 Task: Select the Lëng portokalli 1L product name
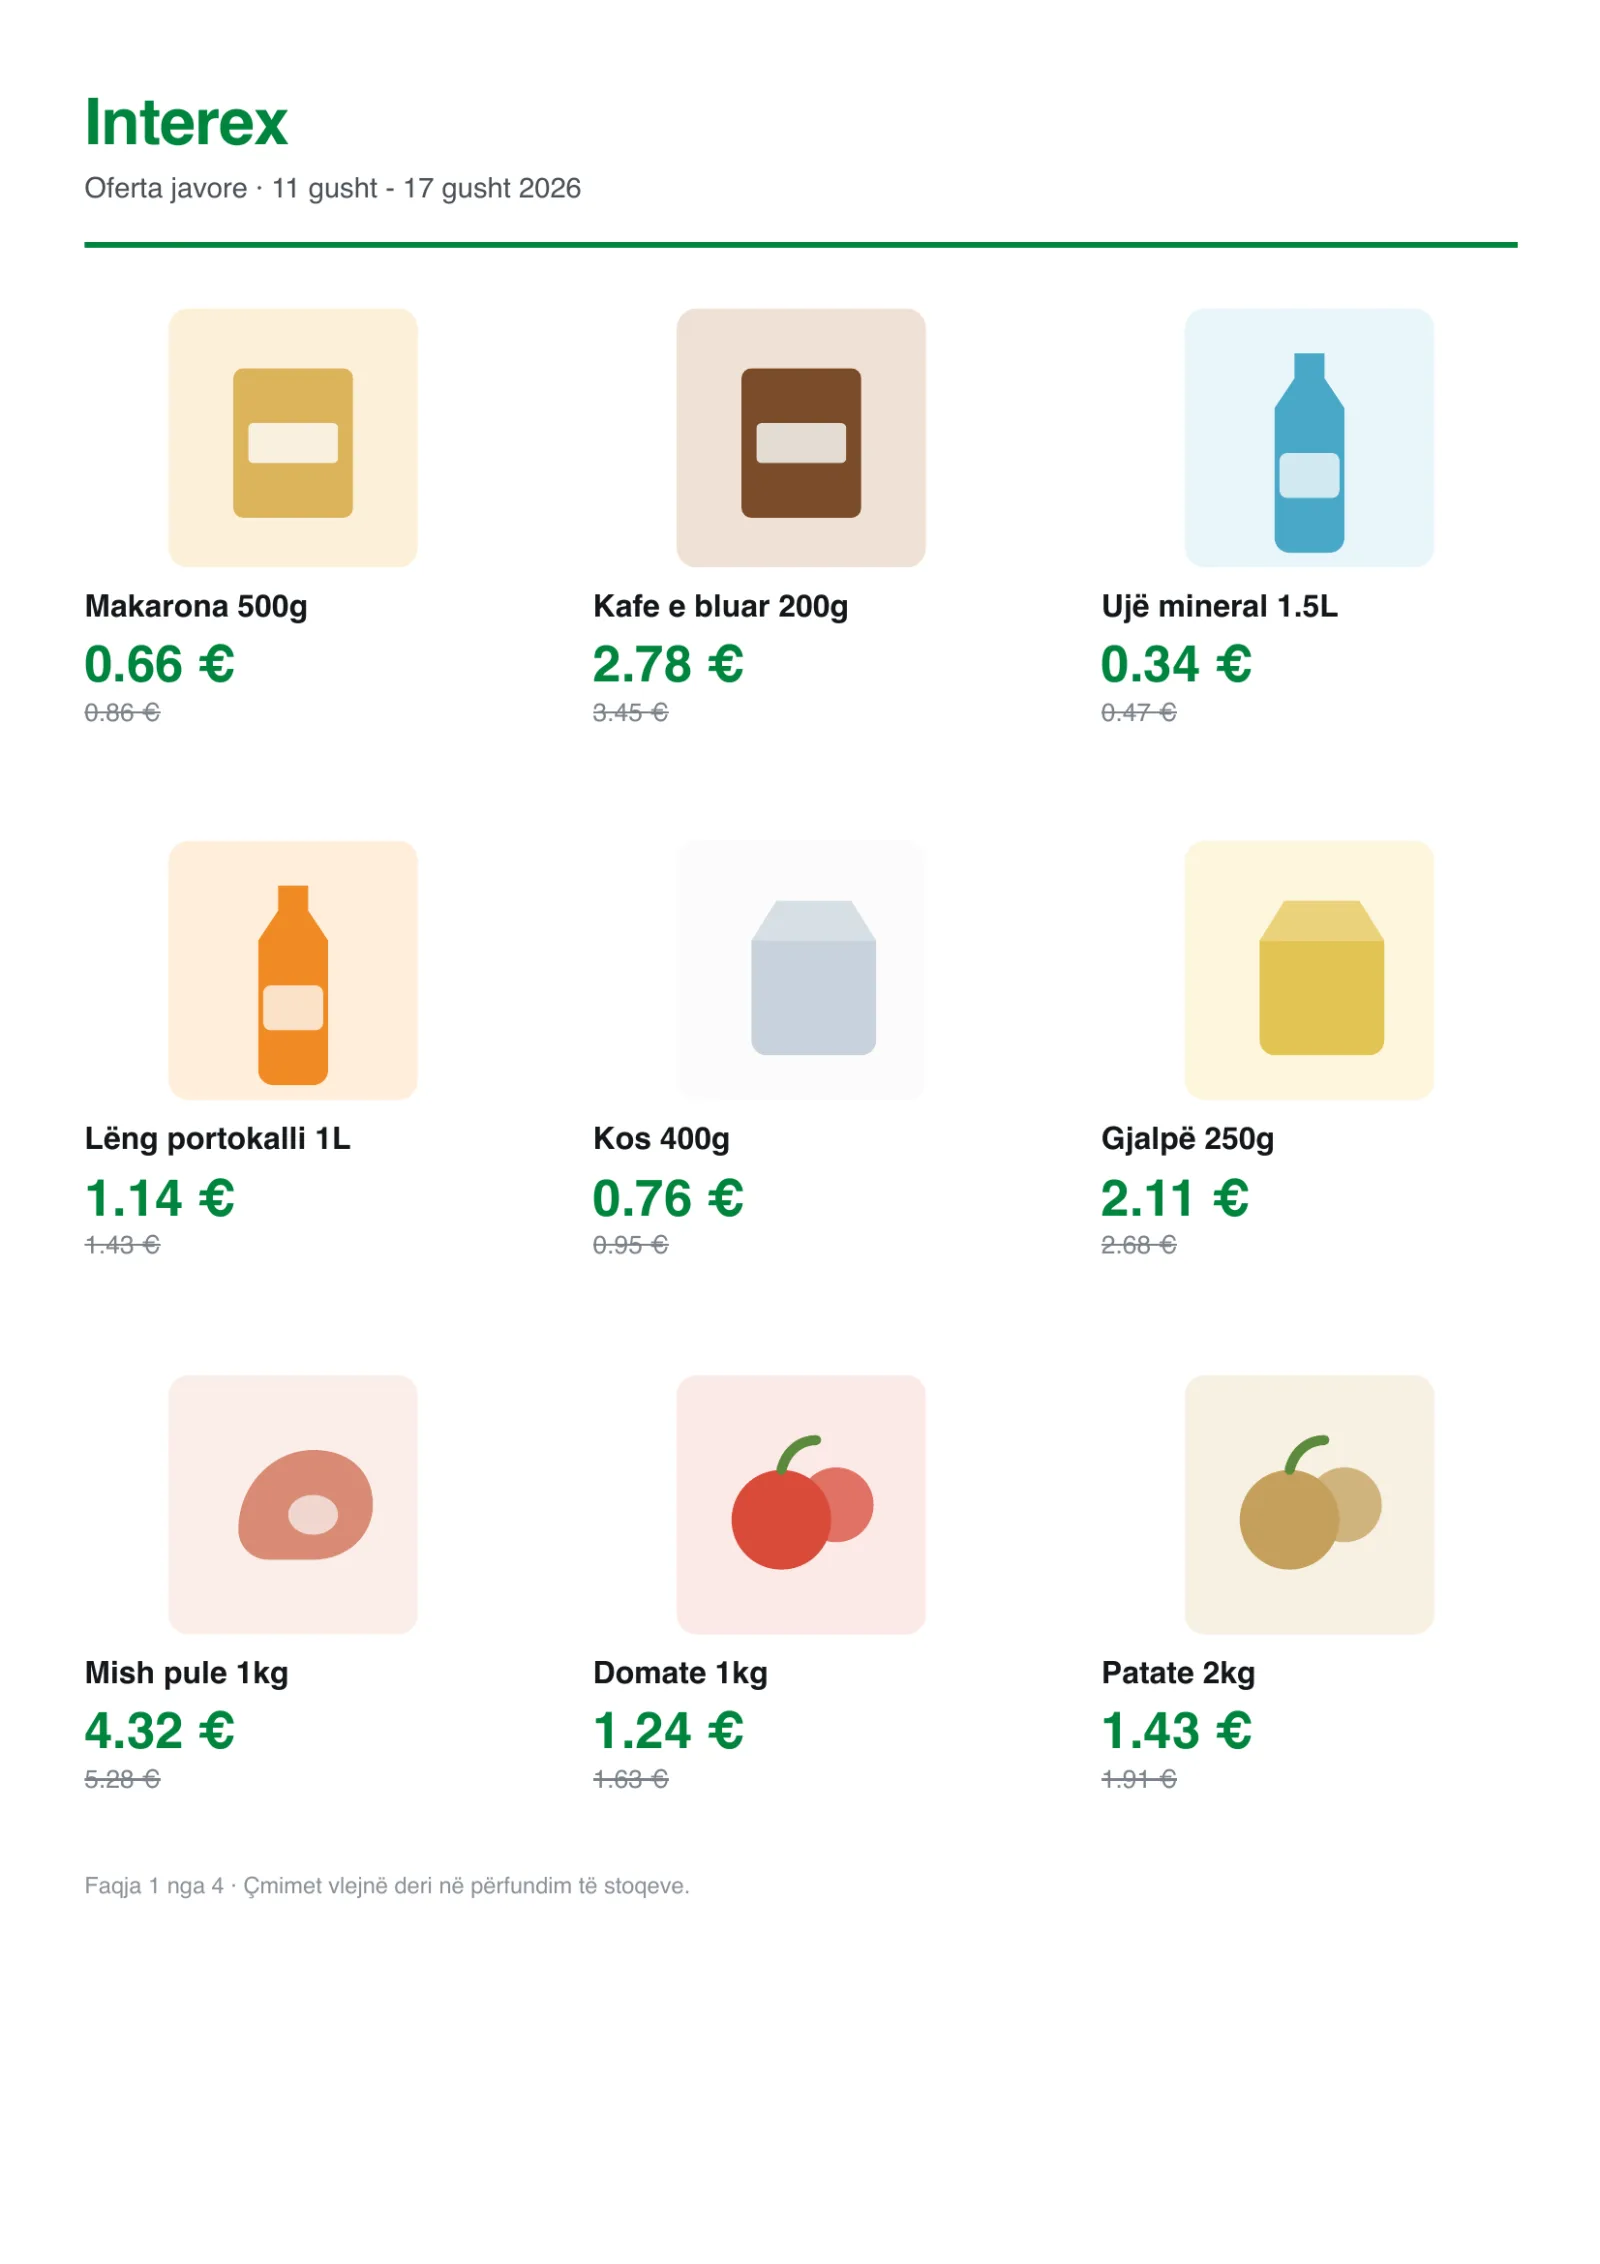[217, 1138]
